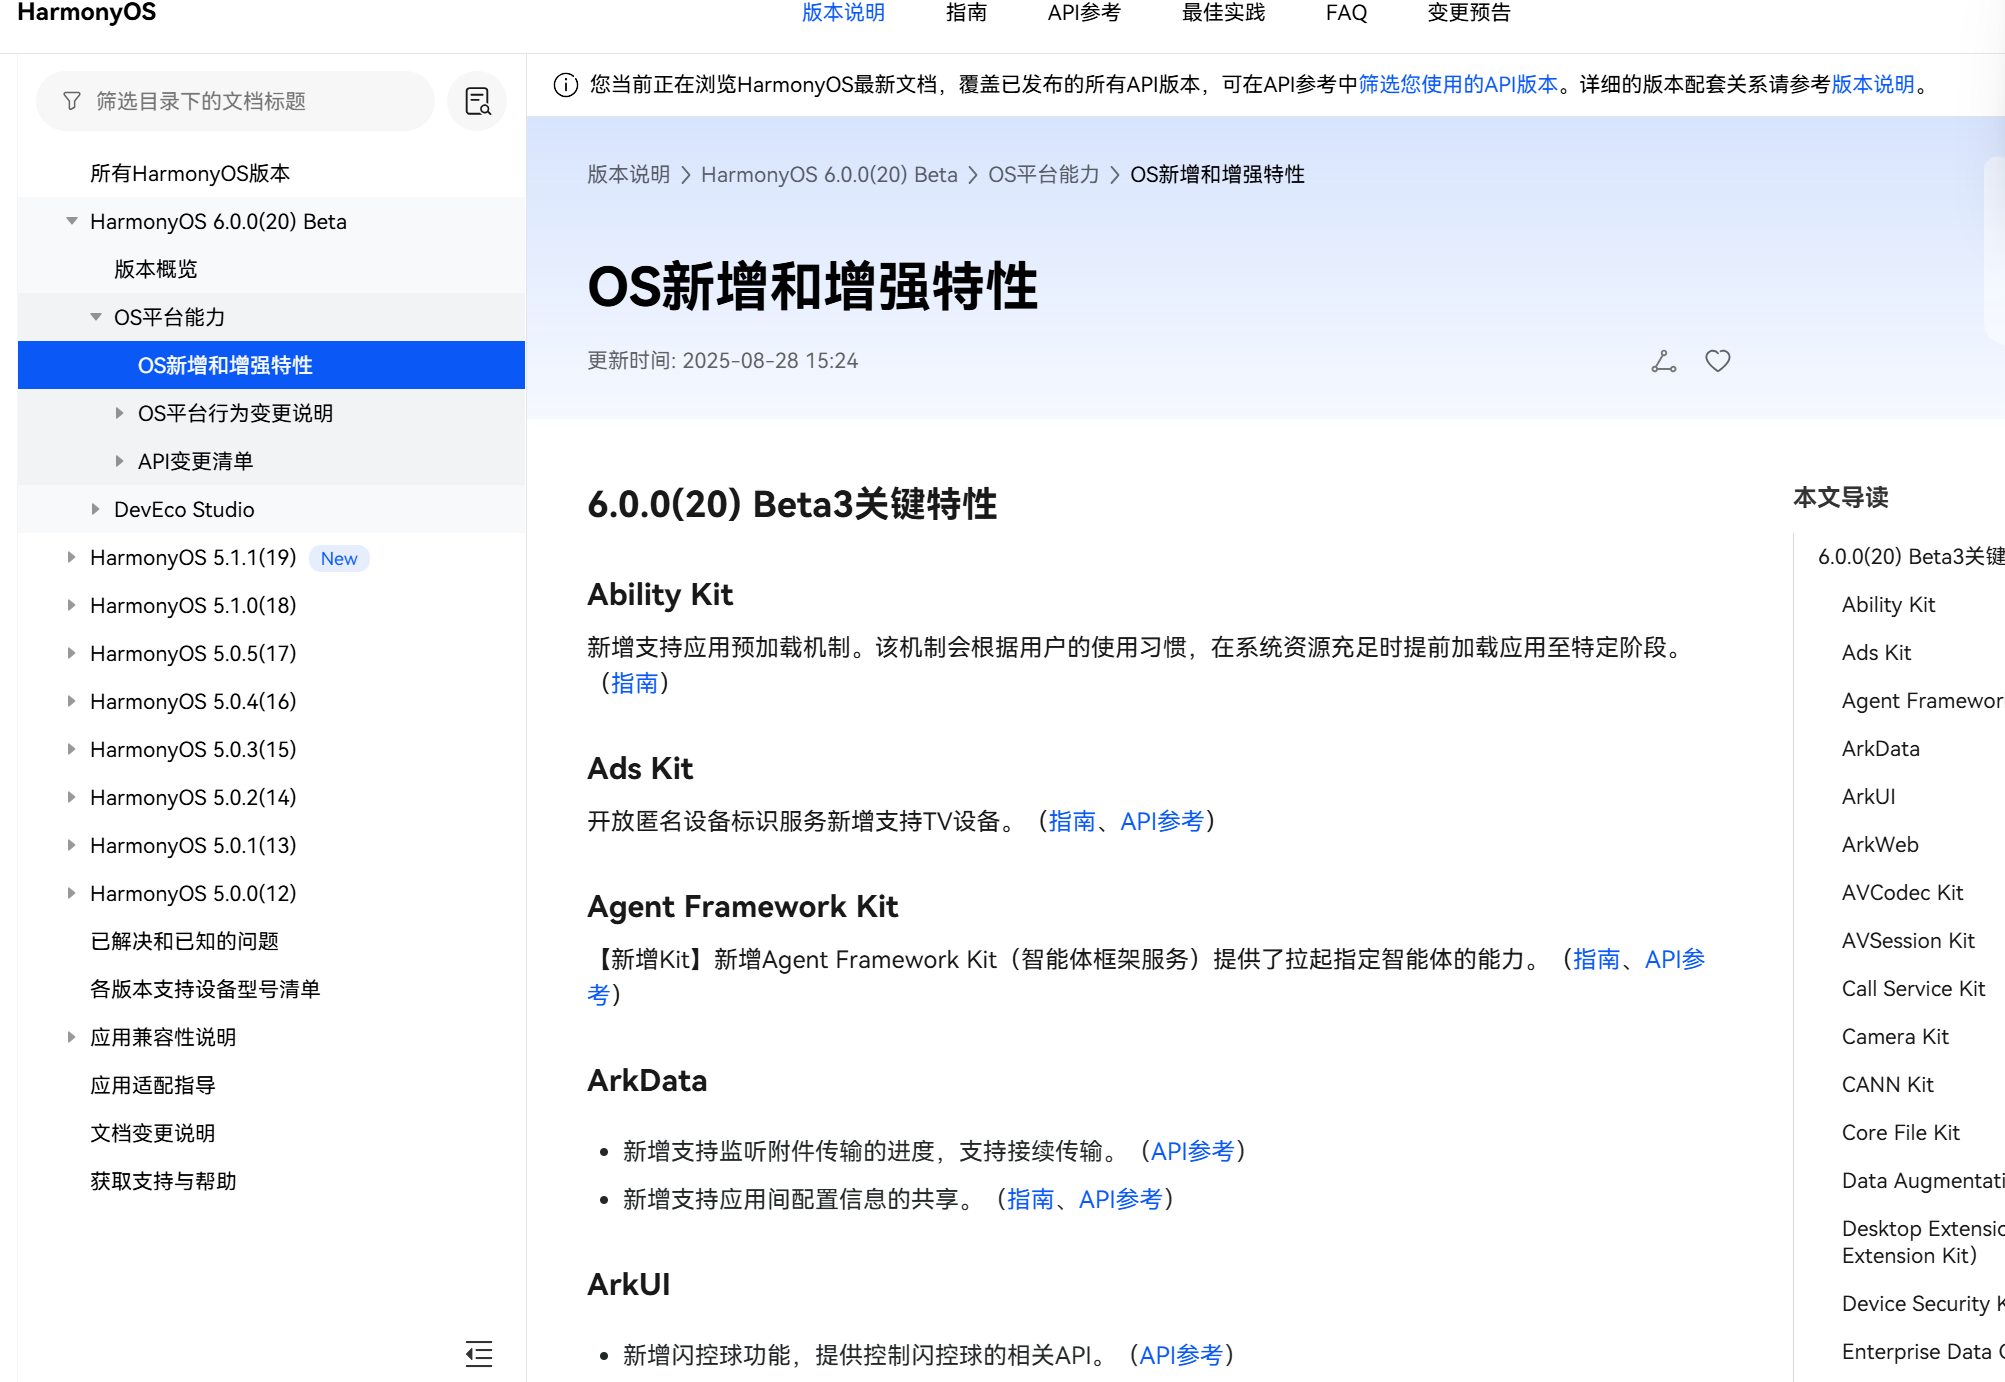The image size is (2005, 1382).
Task: Open the 指南 link under Ability Kit
Action: [634, 683]
